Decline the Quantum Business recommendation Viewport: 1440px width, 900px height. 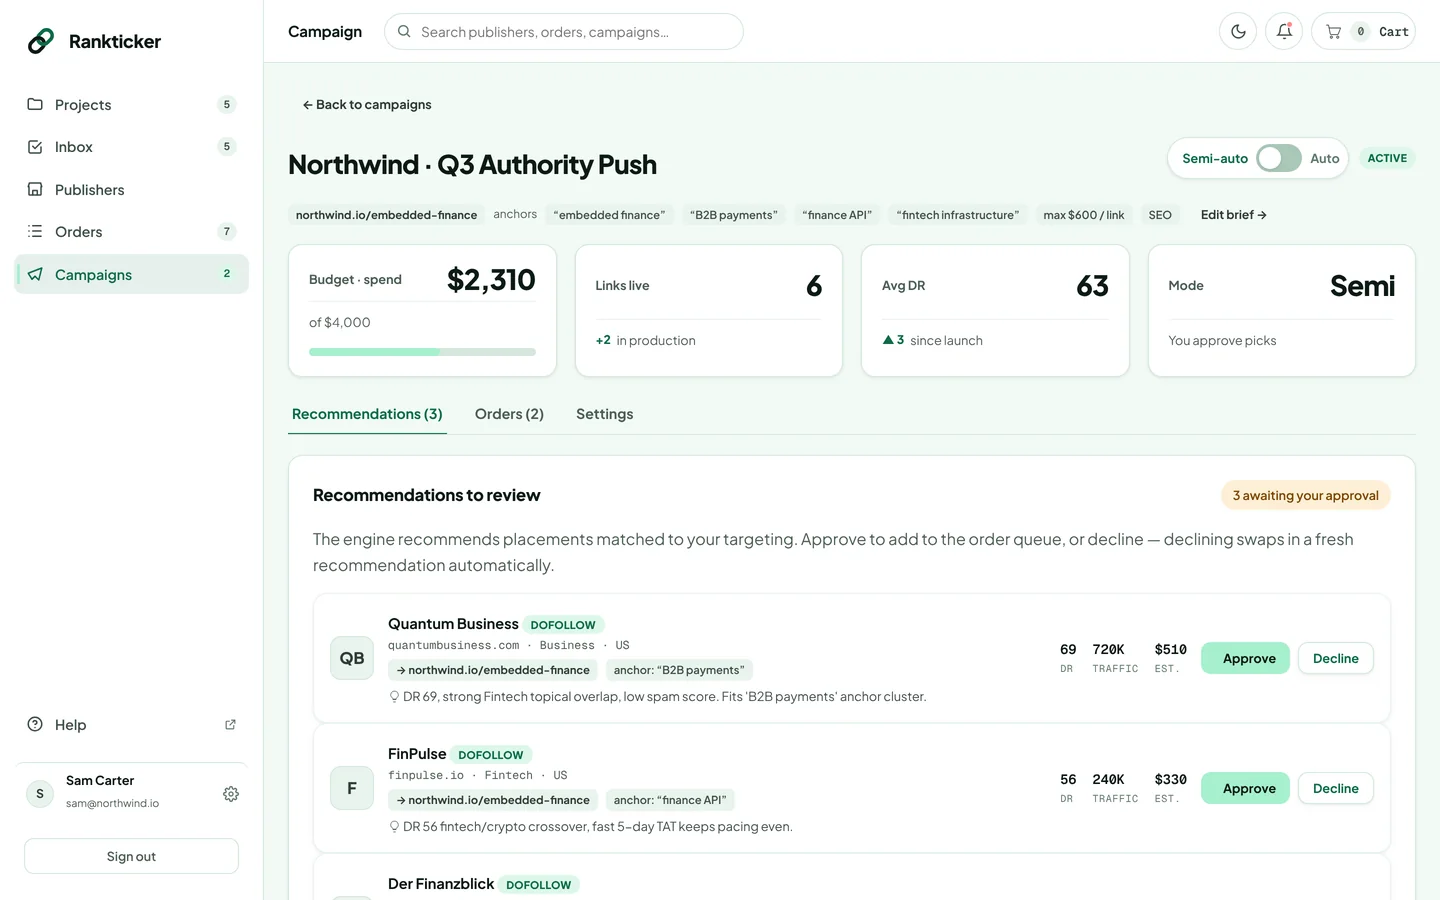tap(1335, 658)
